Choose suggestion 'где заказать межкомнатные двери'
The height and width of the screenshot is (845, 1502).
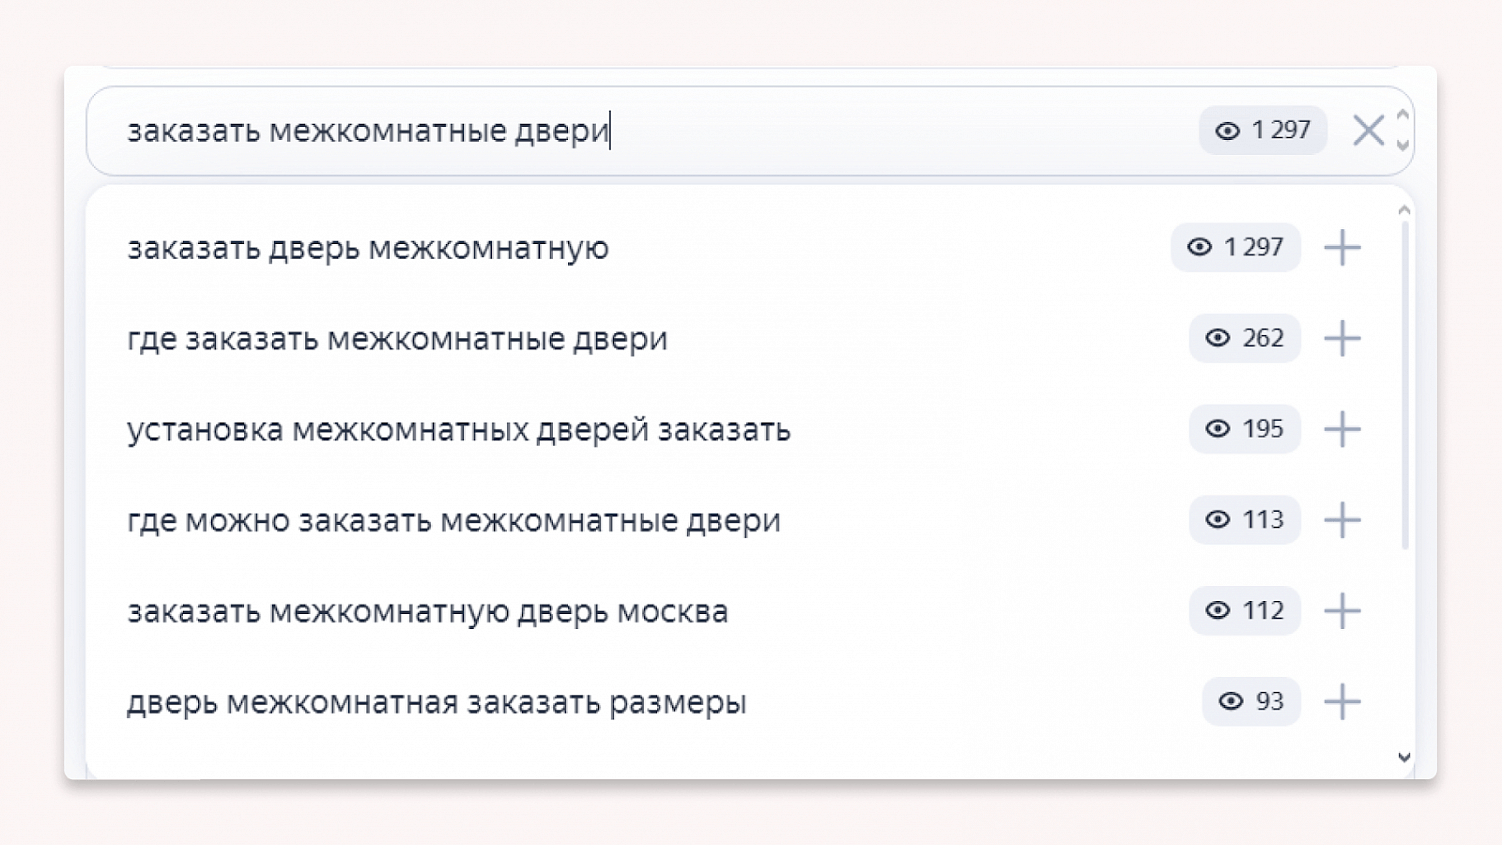click(x=397, y=339)
